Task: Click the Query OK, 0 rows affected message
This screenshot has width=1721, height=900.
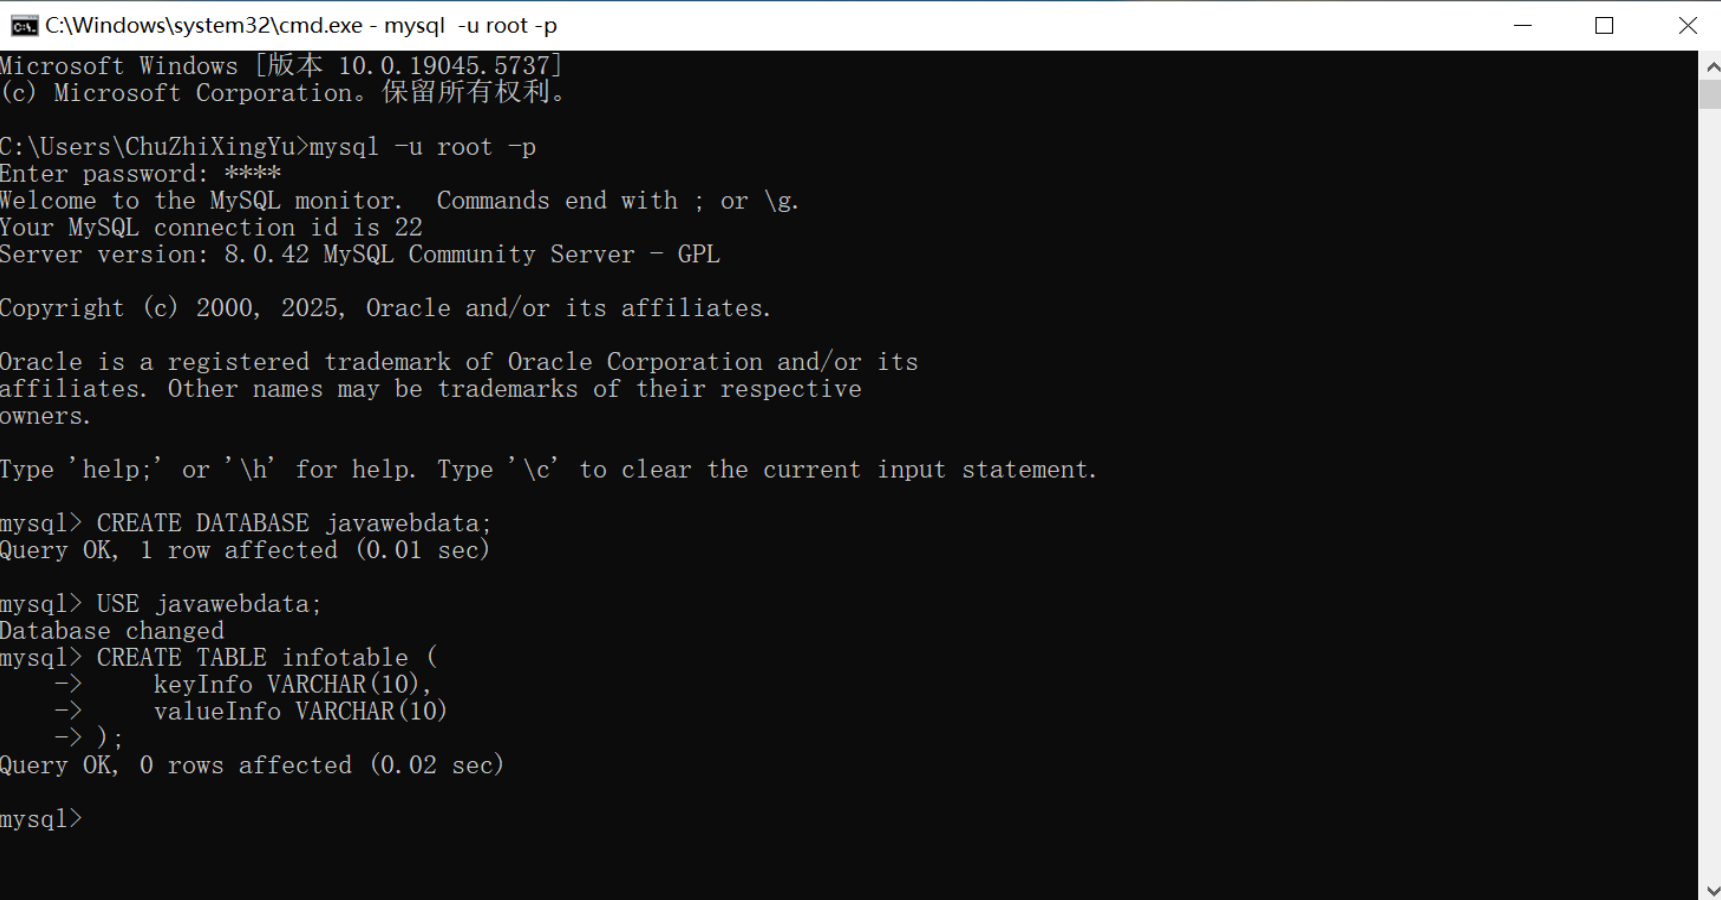Action: click(x=252, y=764)
